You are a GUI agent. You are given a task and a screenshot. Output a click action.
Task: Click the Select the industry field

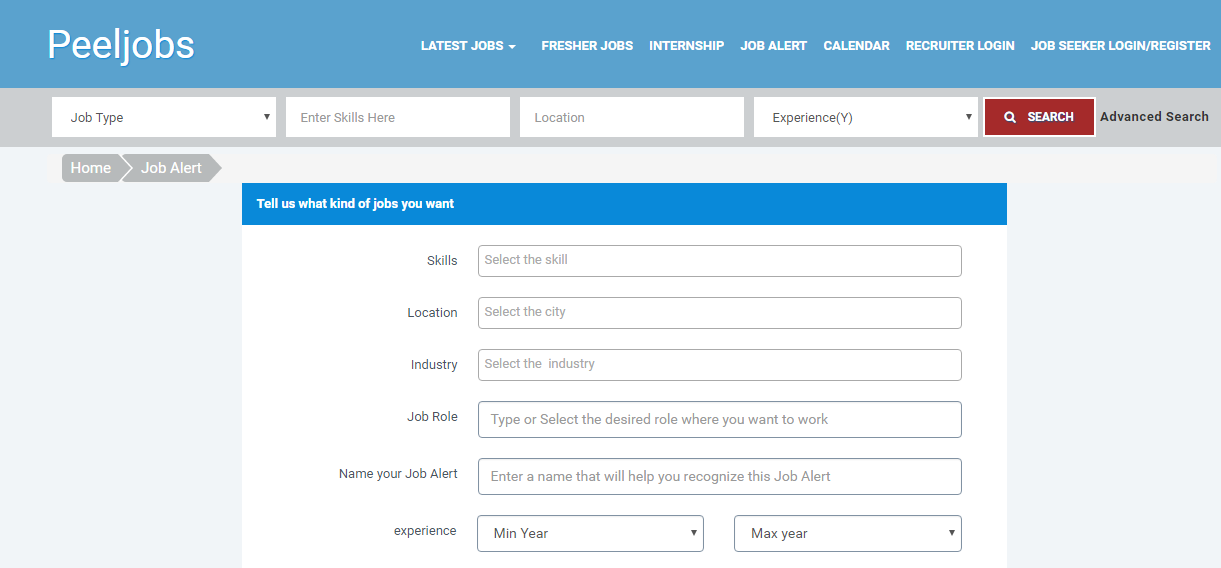click(x=720, y=365)
